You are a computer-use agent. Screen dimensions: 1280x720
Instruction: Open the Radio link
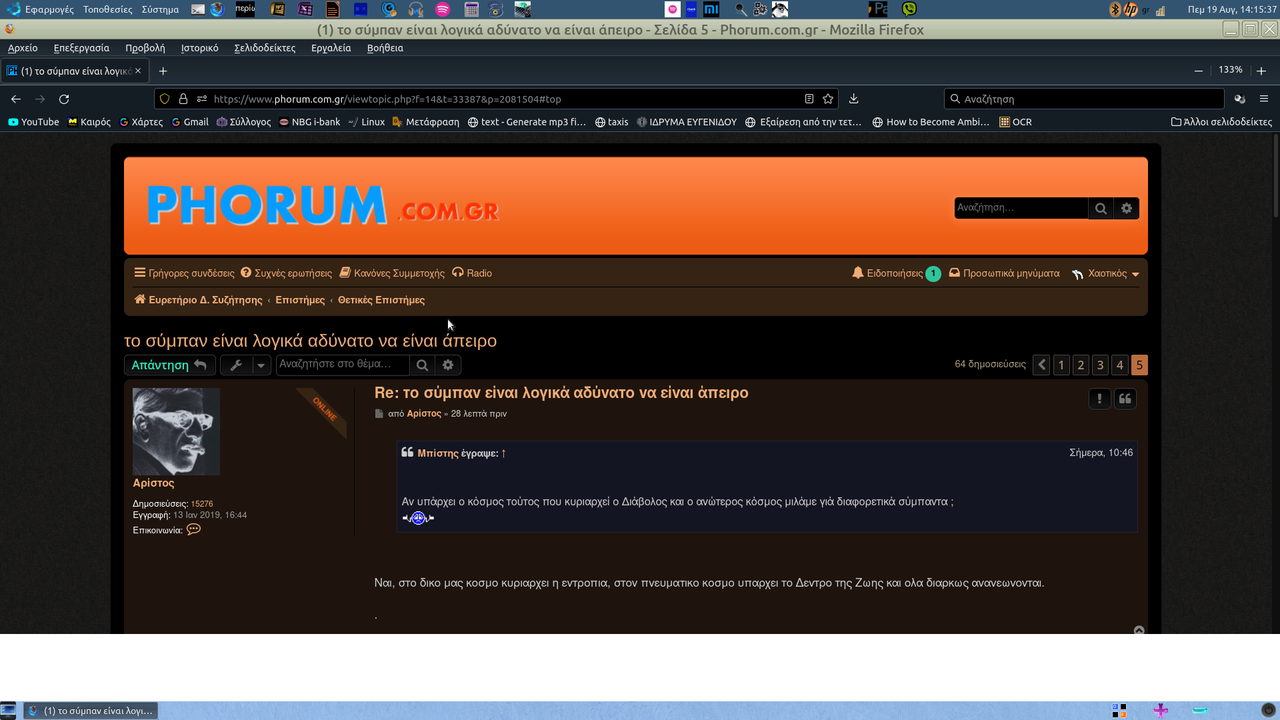(x=472, y=273)
